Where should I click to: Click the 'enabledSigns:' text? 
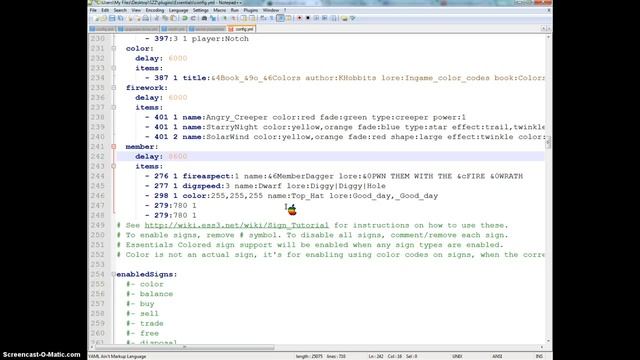tap(147, 274)
